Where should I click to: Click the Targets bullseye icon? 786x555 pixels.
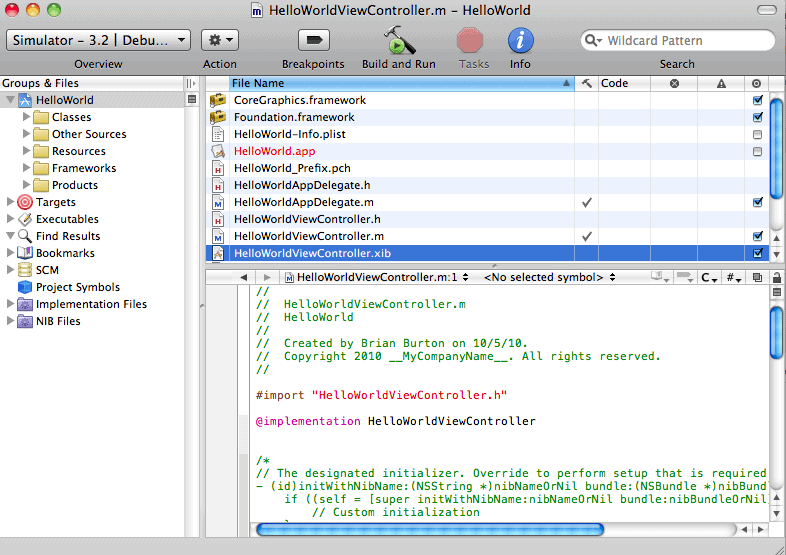25,202
